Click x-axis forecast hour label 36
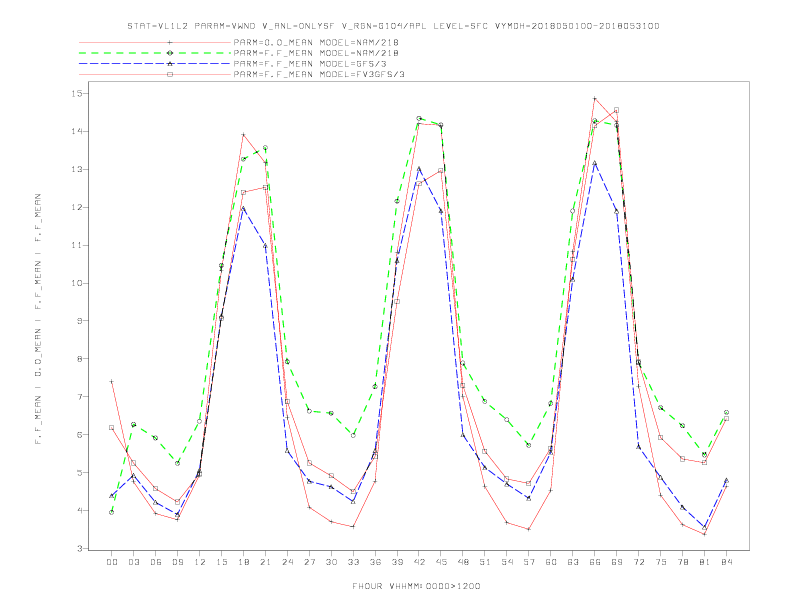The width and height of the screenshot is (792, 612). coord(375,562)
